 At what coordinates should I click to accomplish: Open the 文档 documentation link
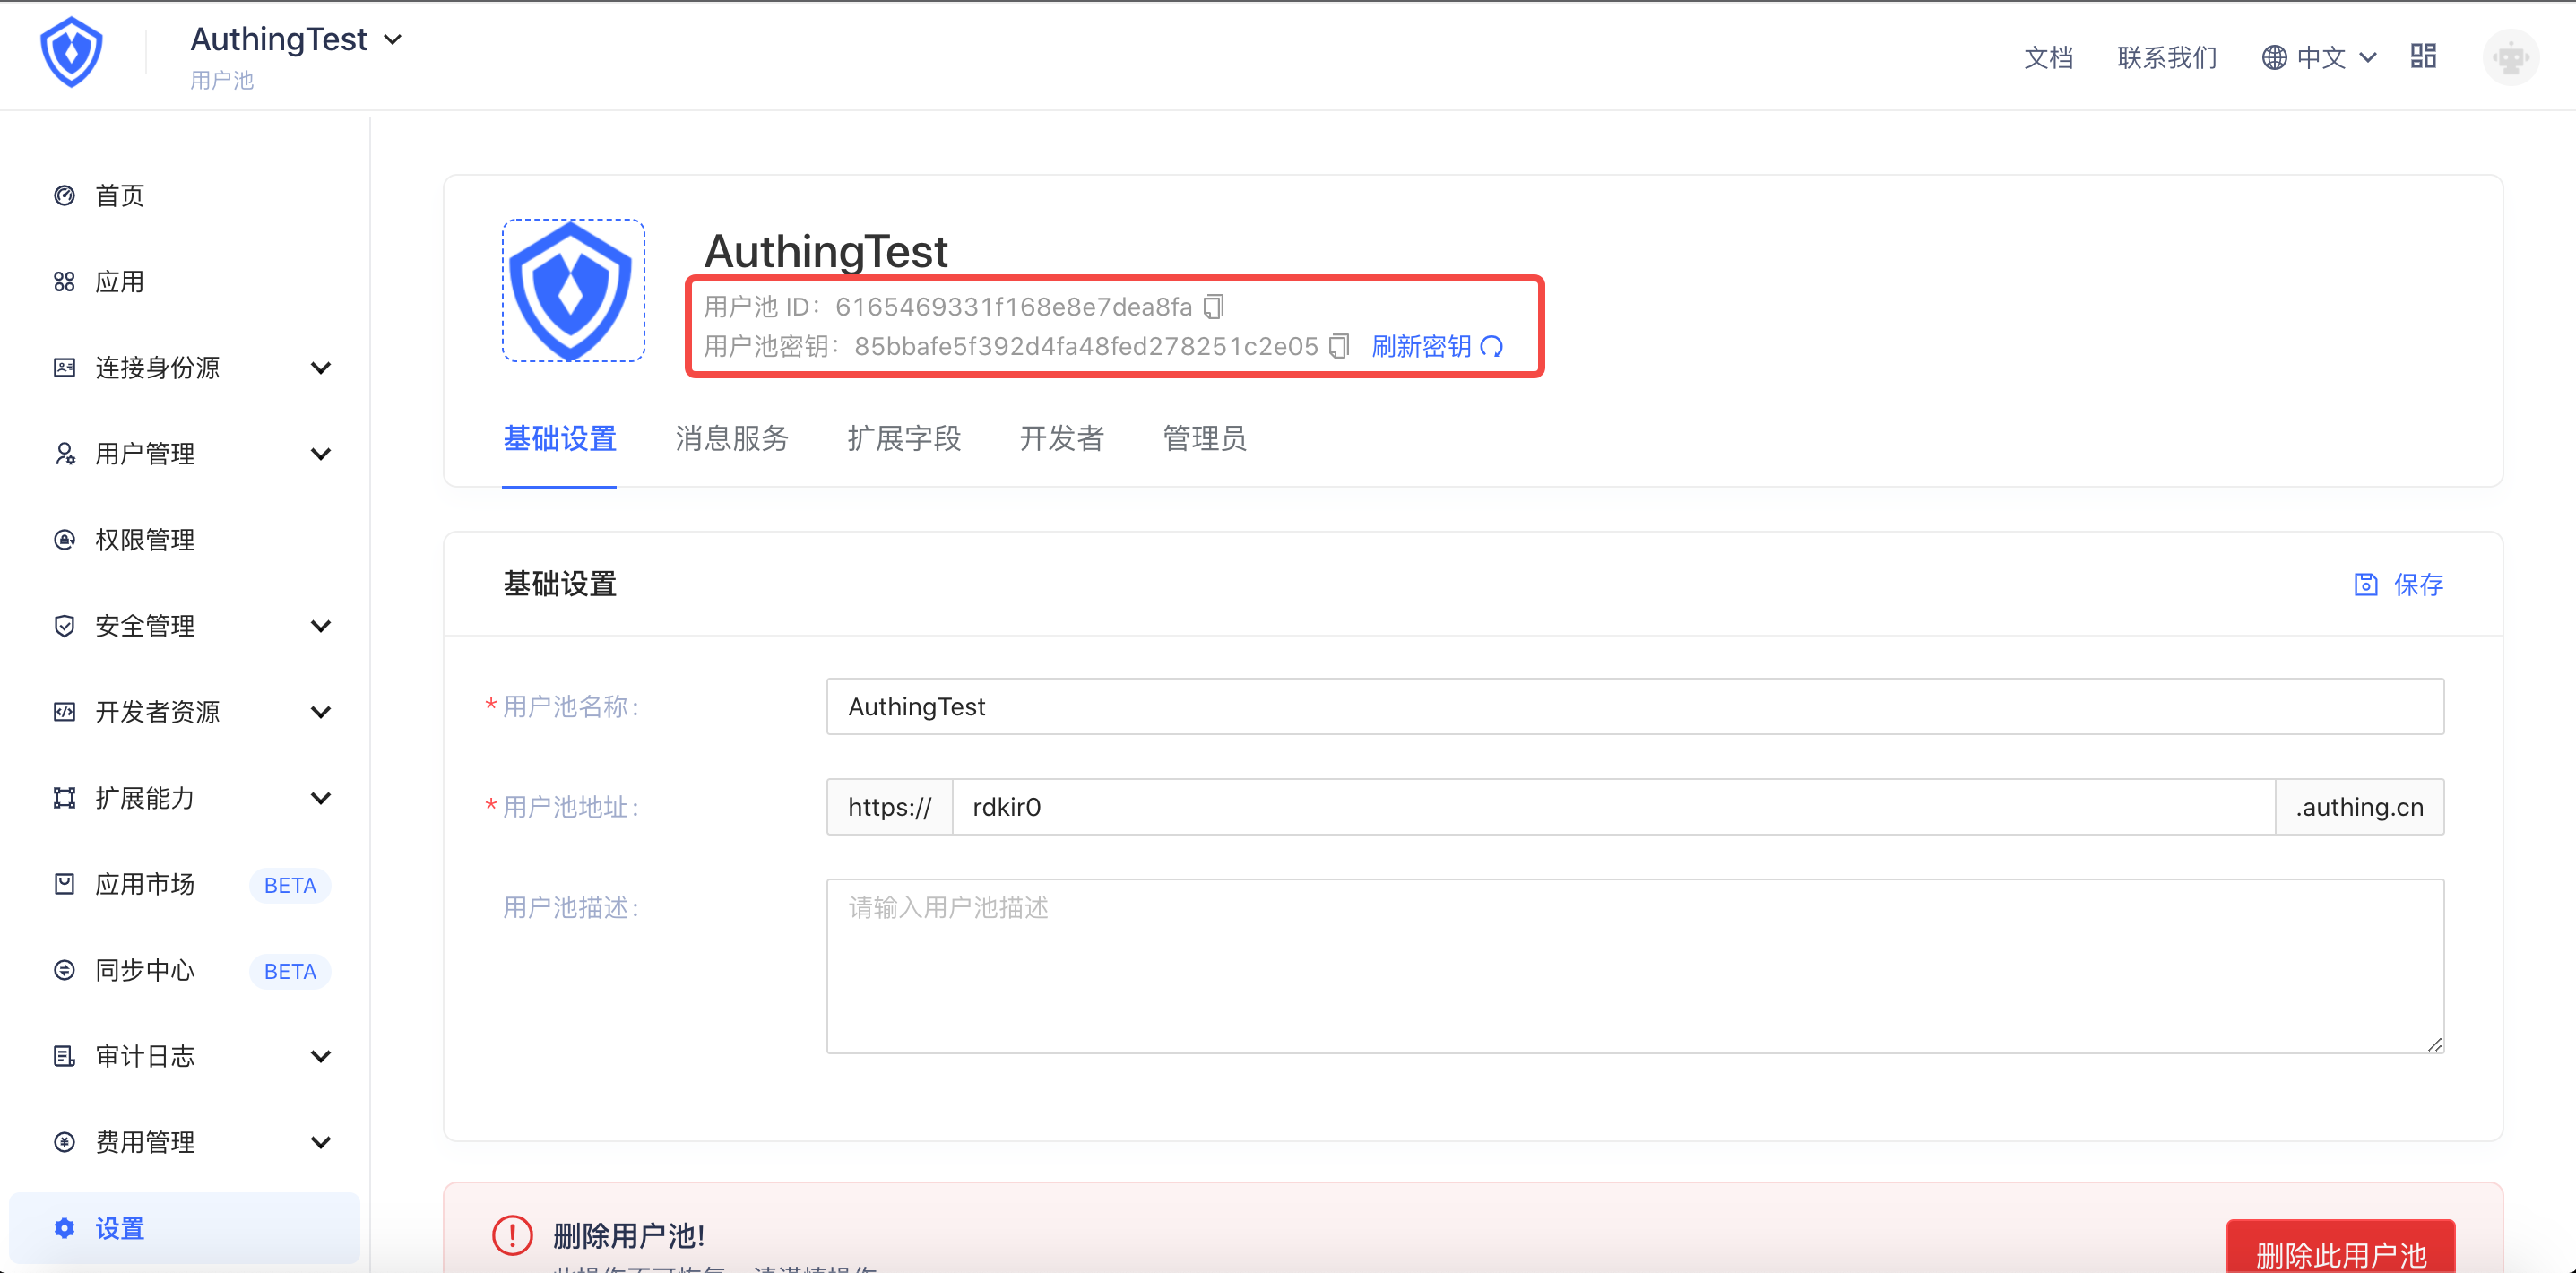pyautogui.click(x=2048, y=57)
